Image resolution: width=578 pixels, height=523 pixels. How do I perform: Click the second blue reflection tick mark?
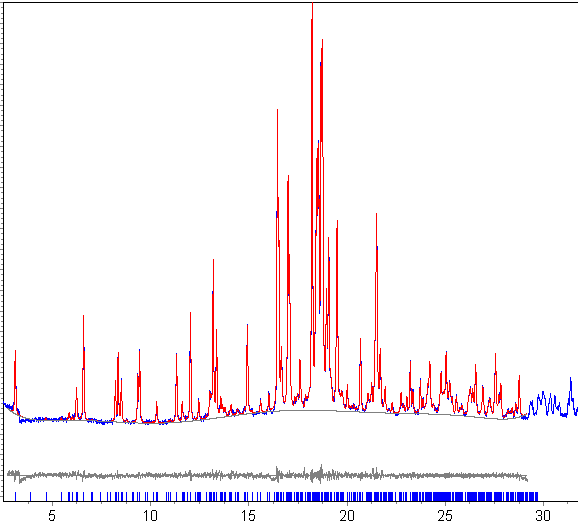point(30,496)
